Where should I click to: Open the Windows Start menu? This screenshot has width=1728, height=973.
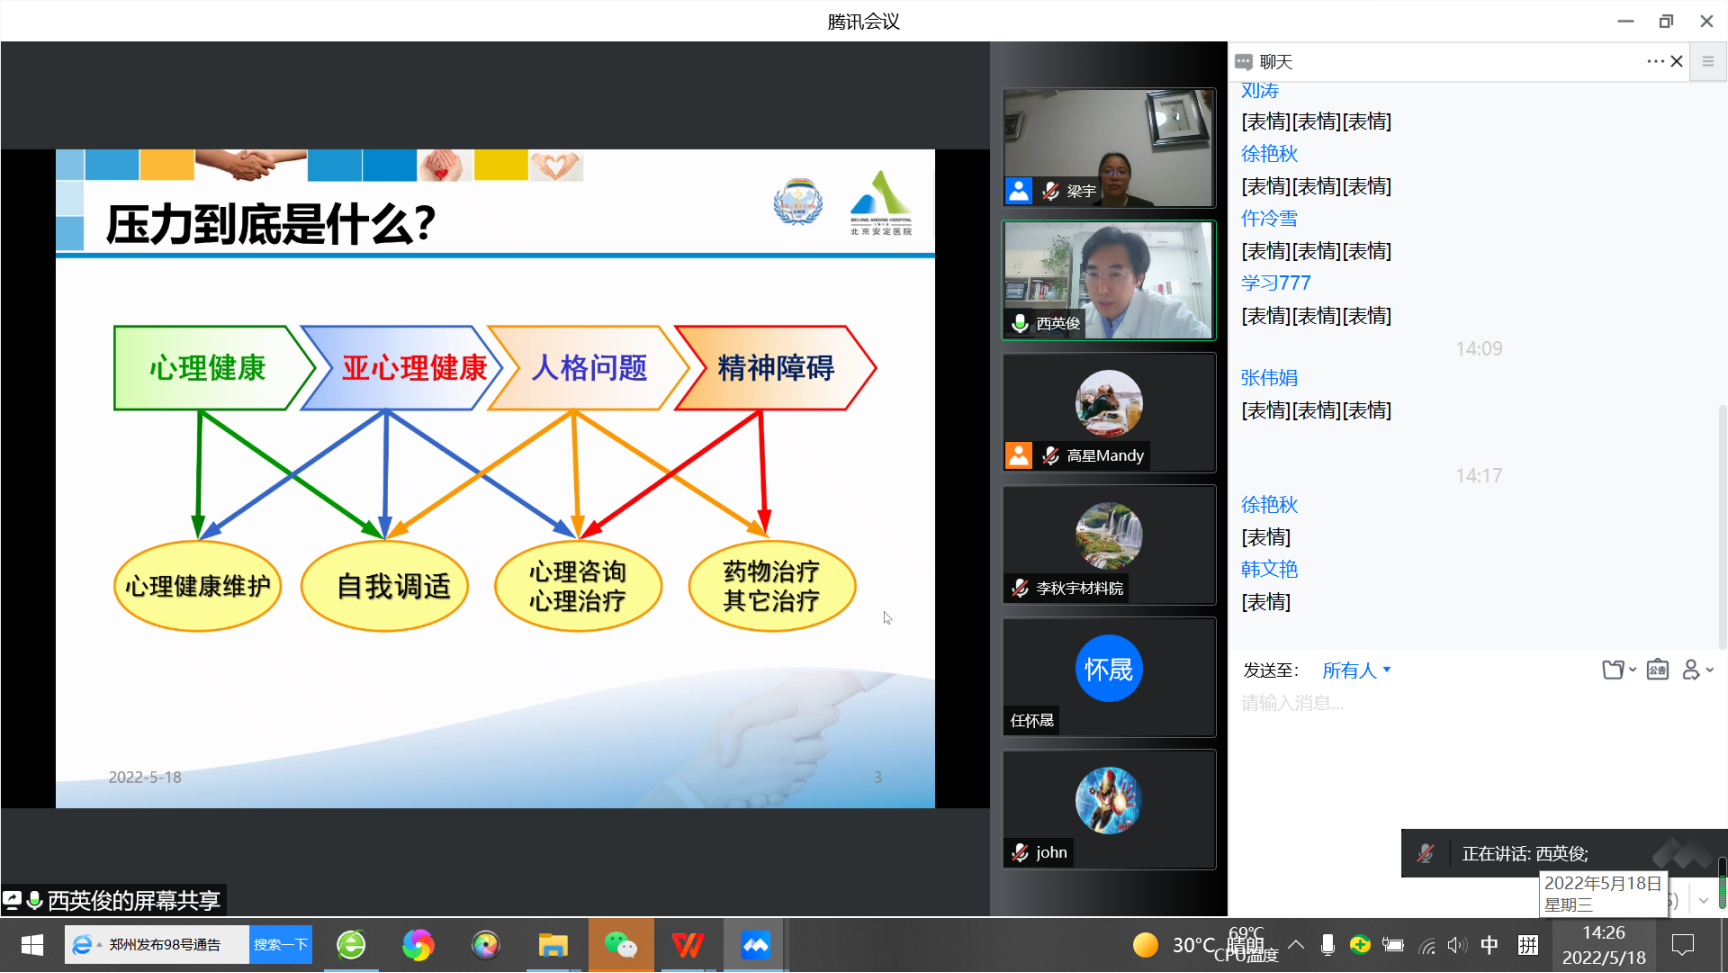pos(31,945)
